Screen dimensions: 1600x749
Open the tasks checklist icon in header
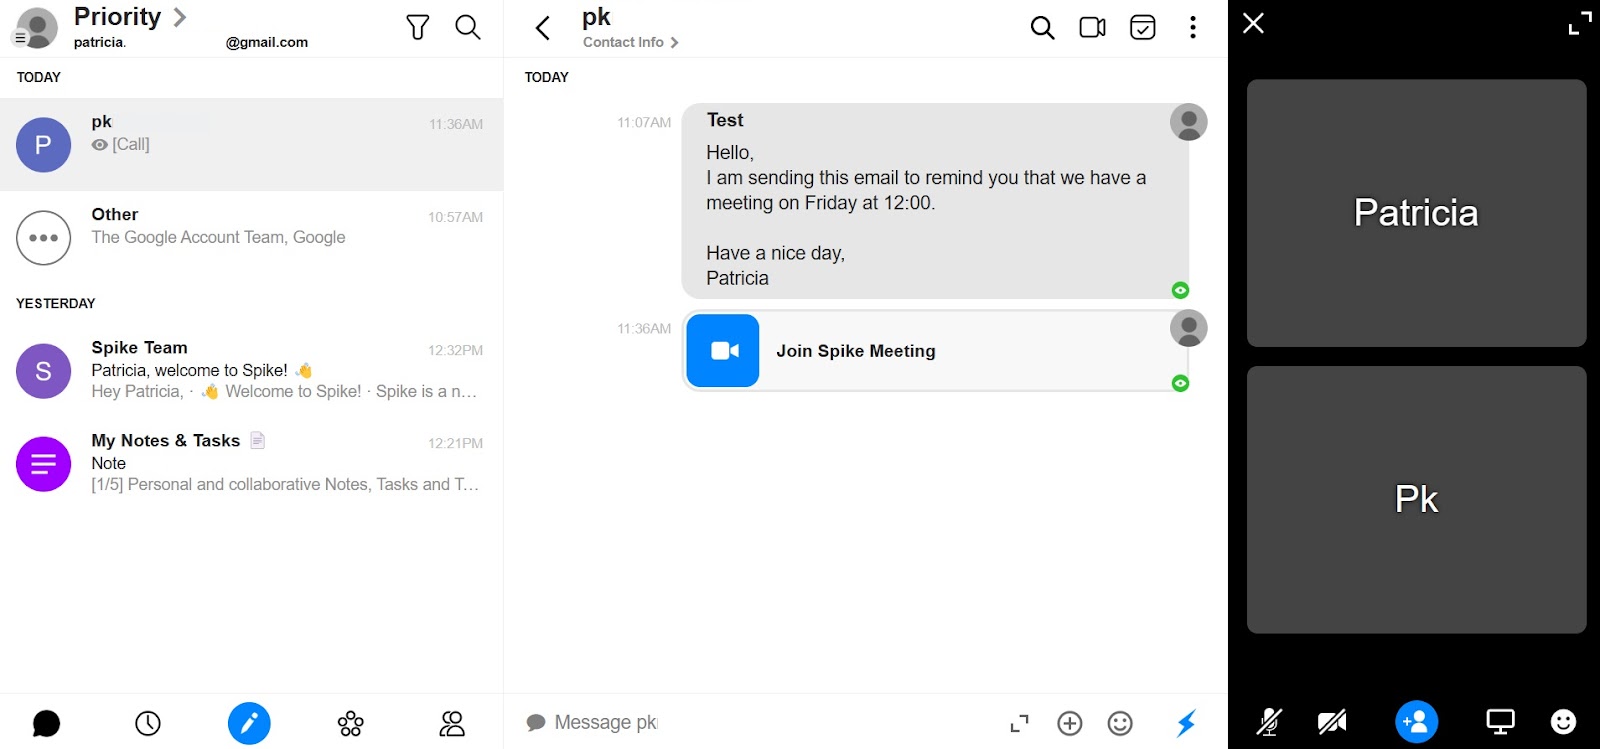(1142, 27)
